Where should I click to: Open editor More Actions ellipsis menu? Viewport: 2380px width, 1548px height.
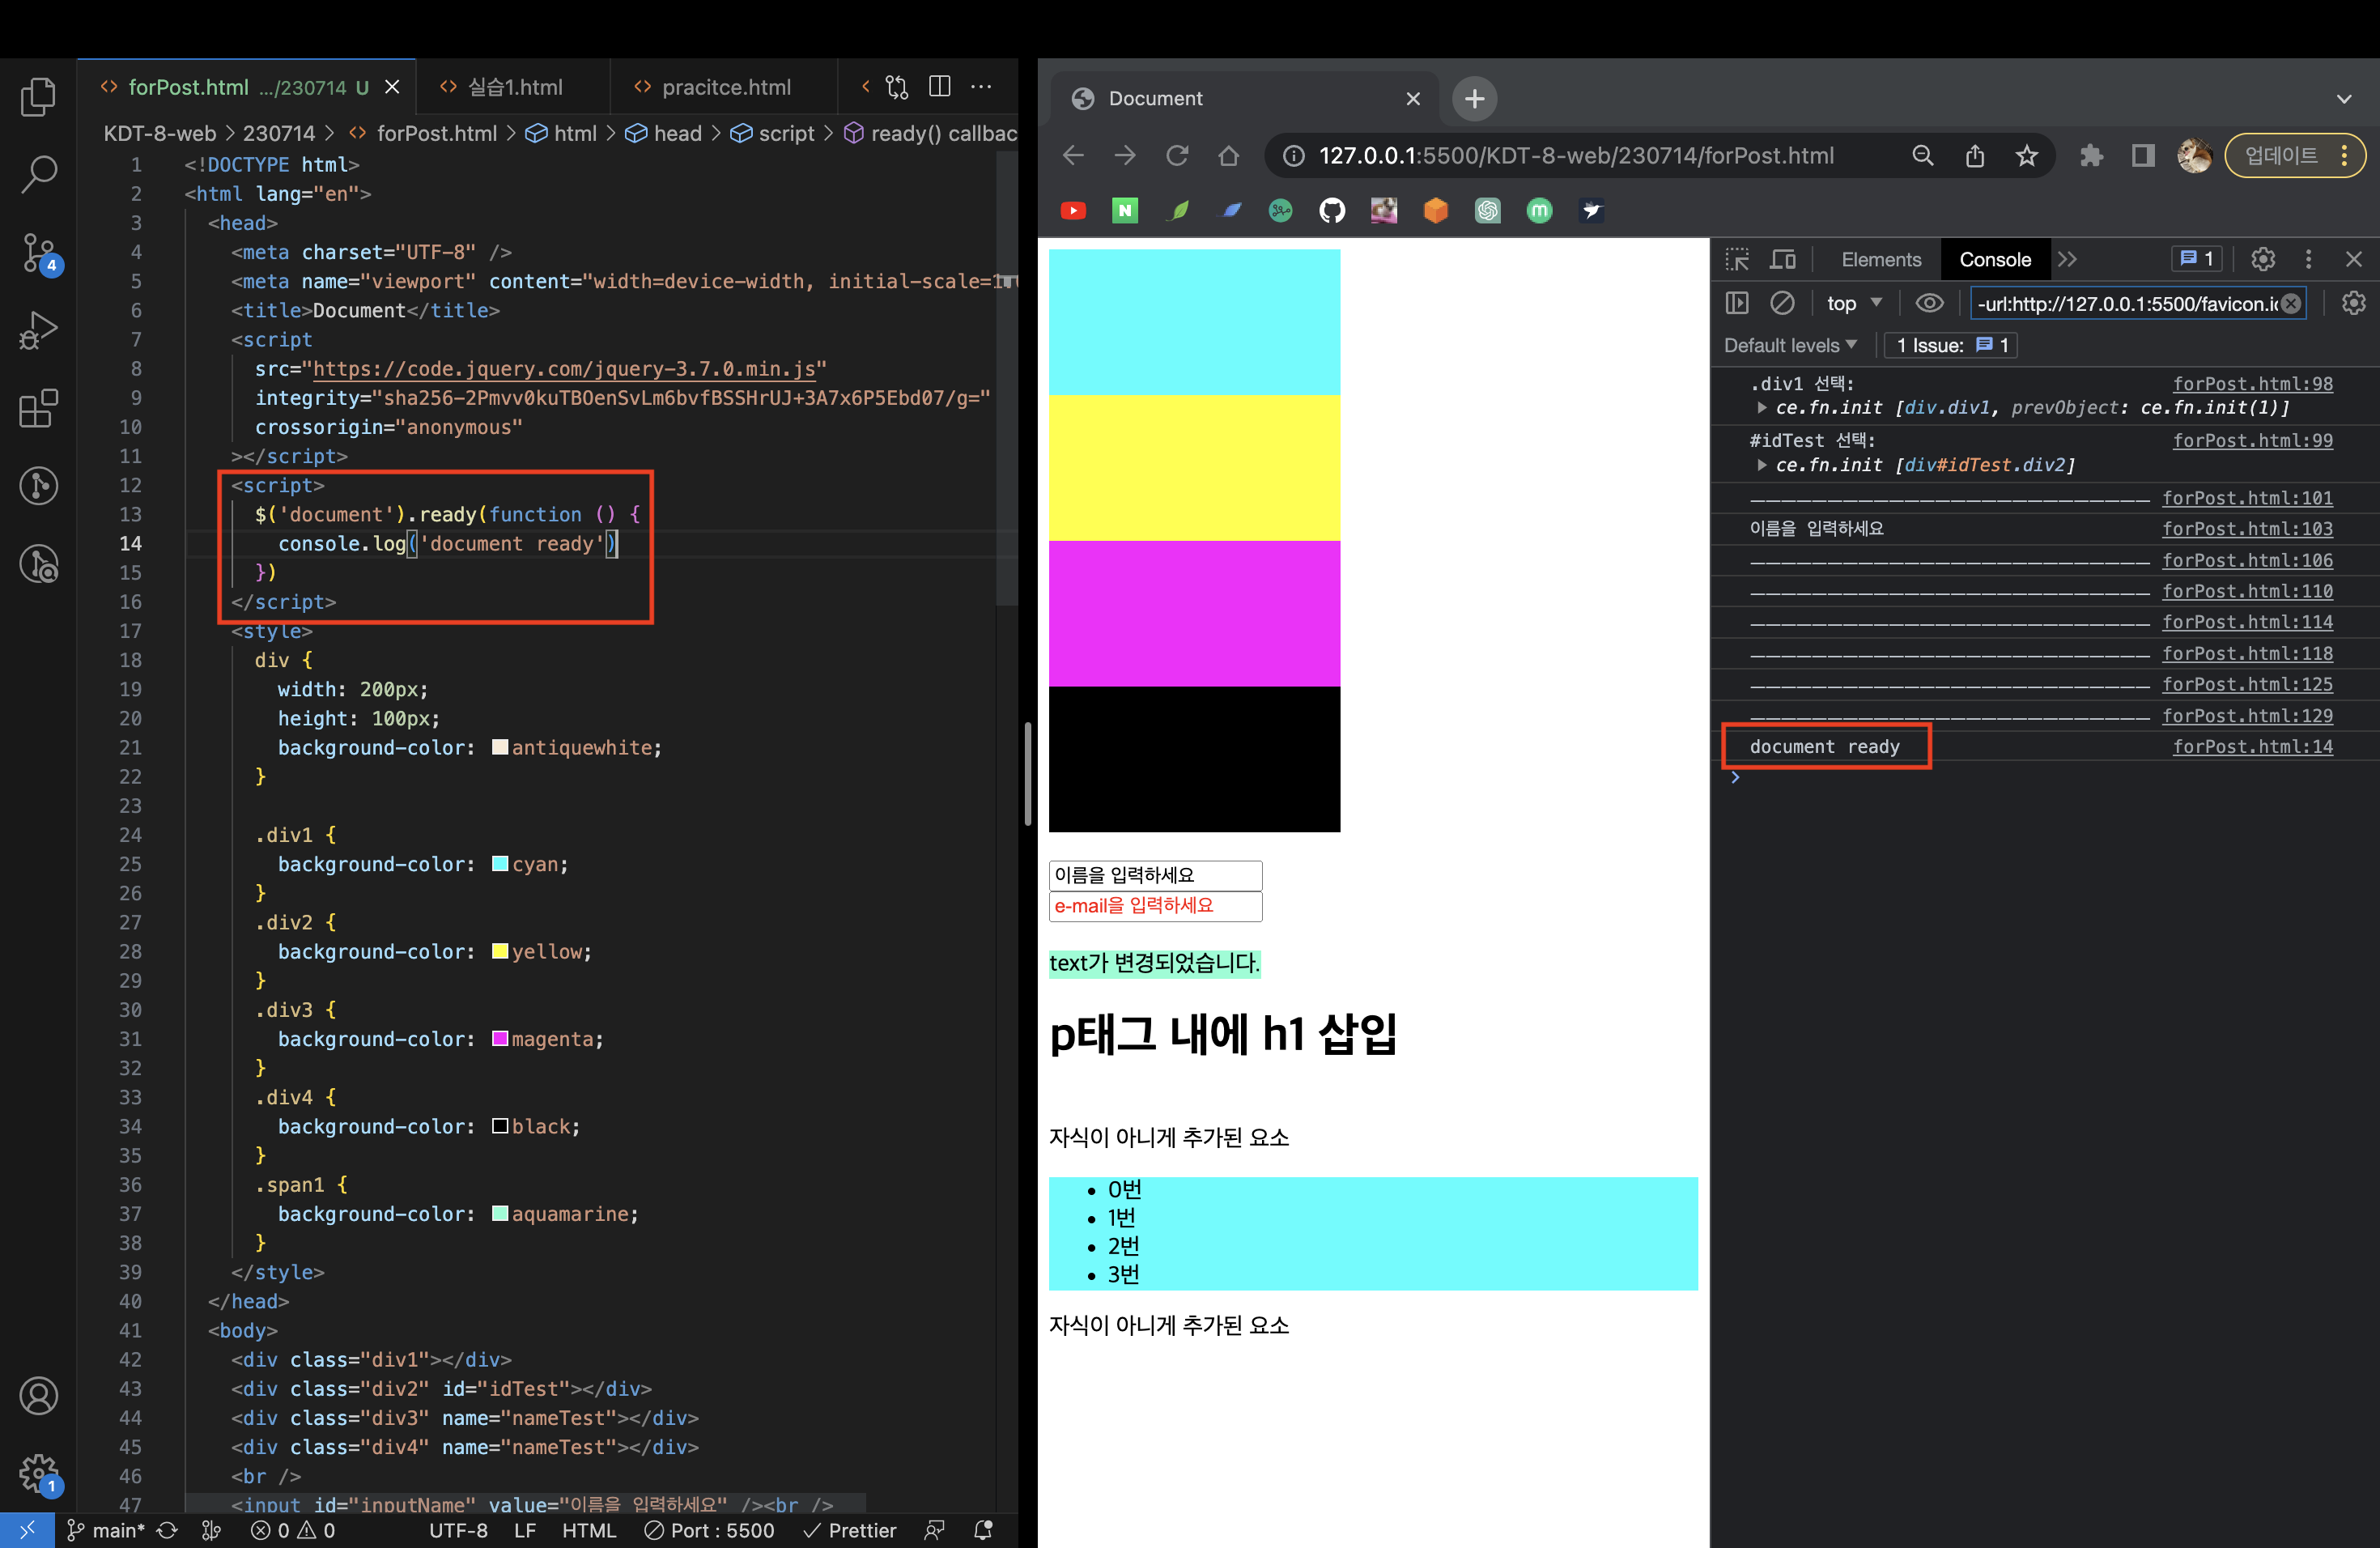981,87
